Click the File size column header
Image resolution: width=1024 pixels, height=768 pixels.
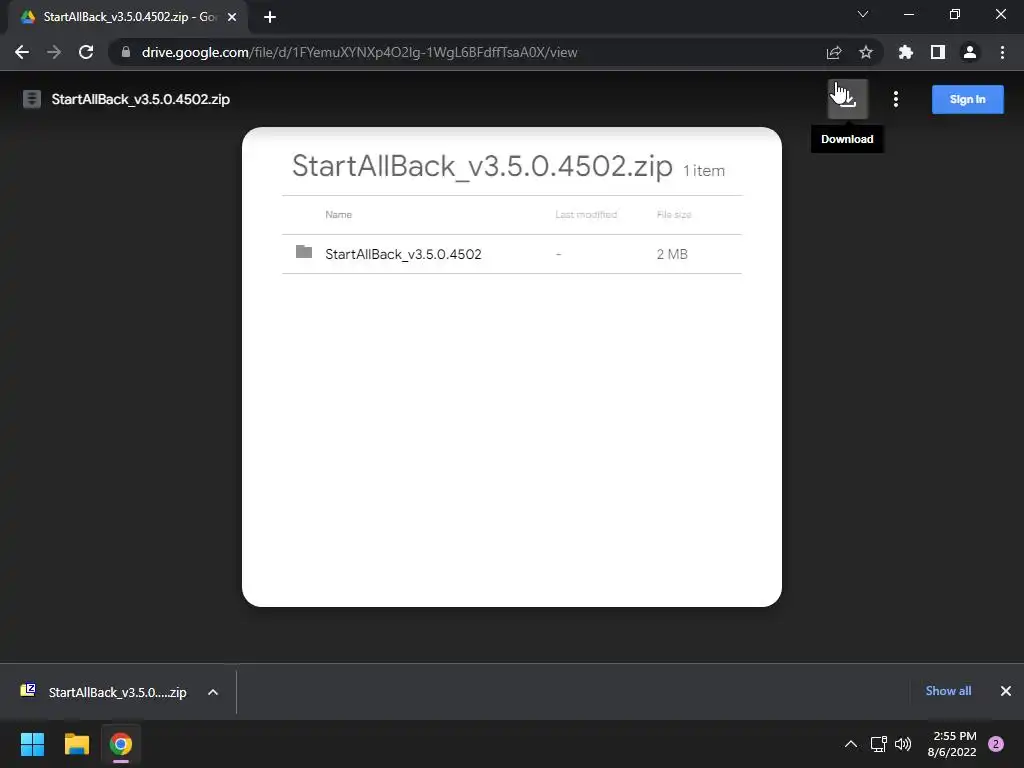tap(674, 214)
